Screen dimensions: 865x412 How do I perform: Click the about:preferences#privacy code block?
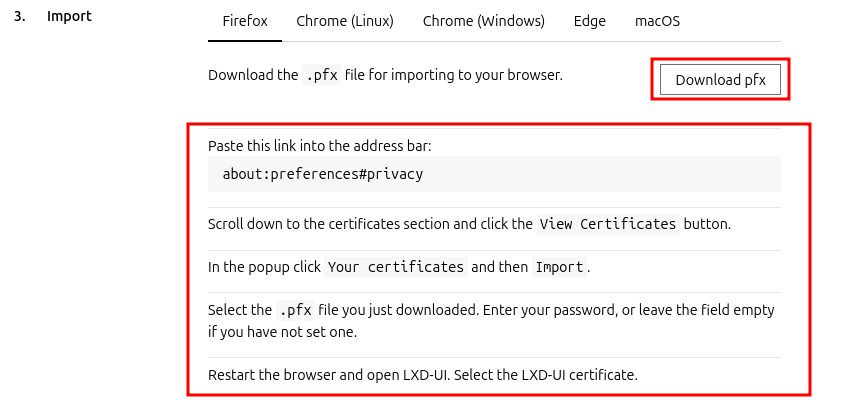point(494,174)
